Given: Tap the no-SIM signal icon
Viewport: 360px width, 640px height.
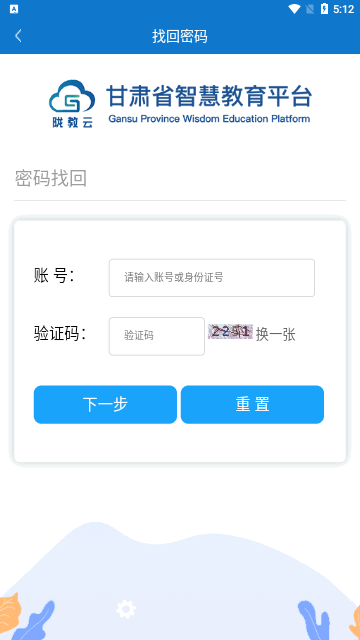Looking at the screenshot, I should [x=310, y=9].
